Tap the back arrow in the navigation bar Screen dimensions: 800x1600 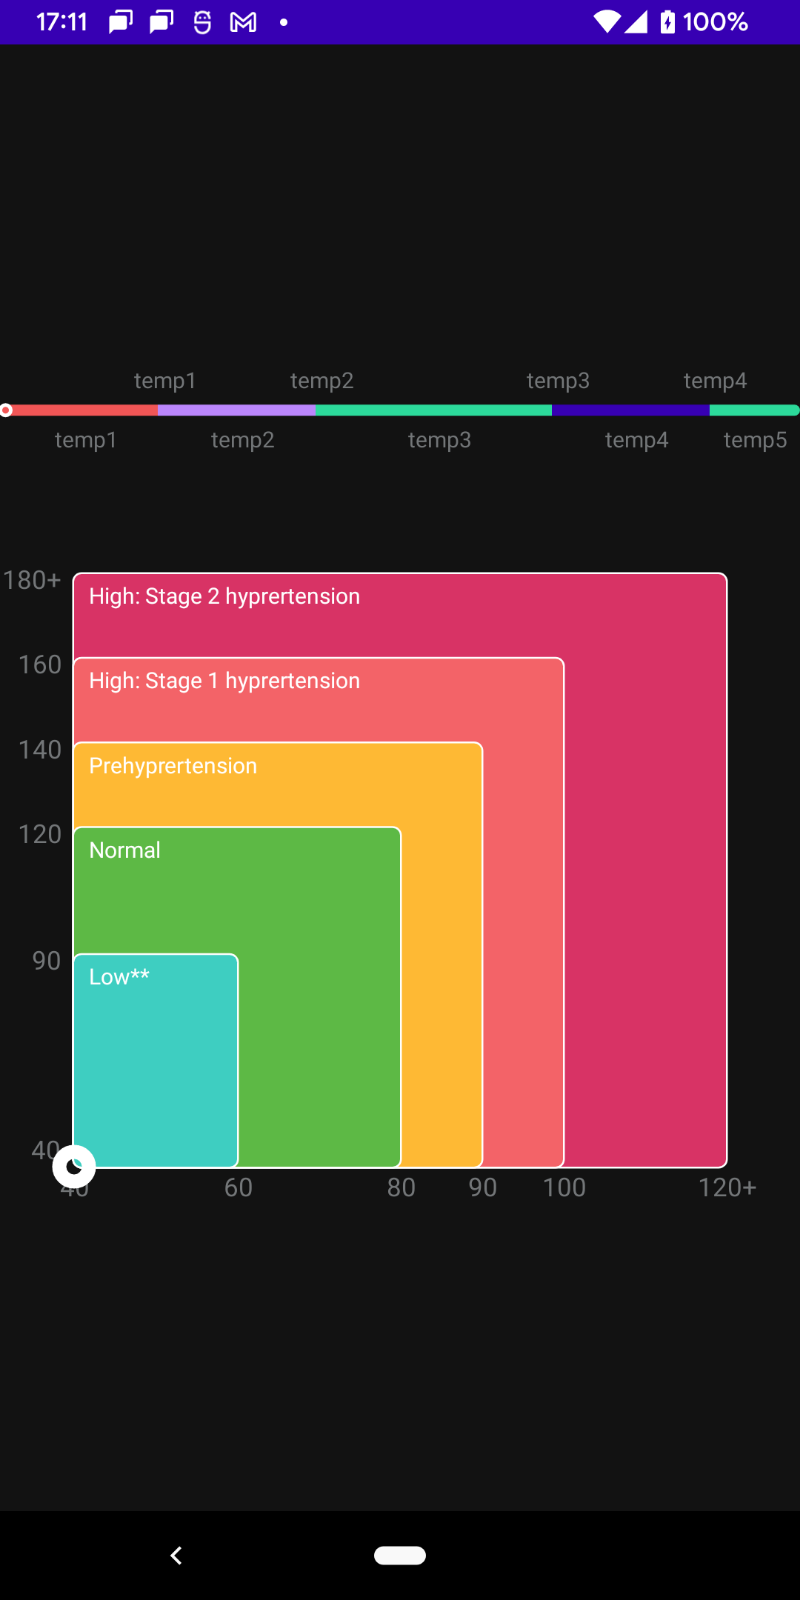tap(176, 1555)
